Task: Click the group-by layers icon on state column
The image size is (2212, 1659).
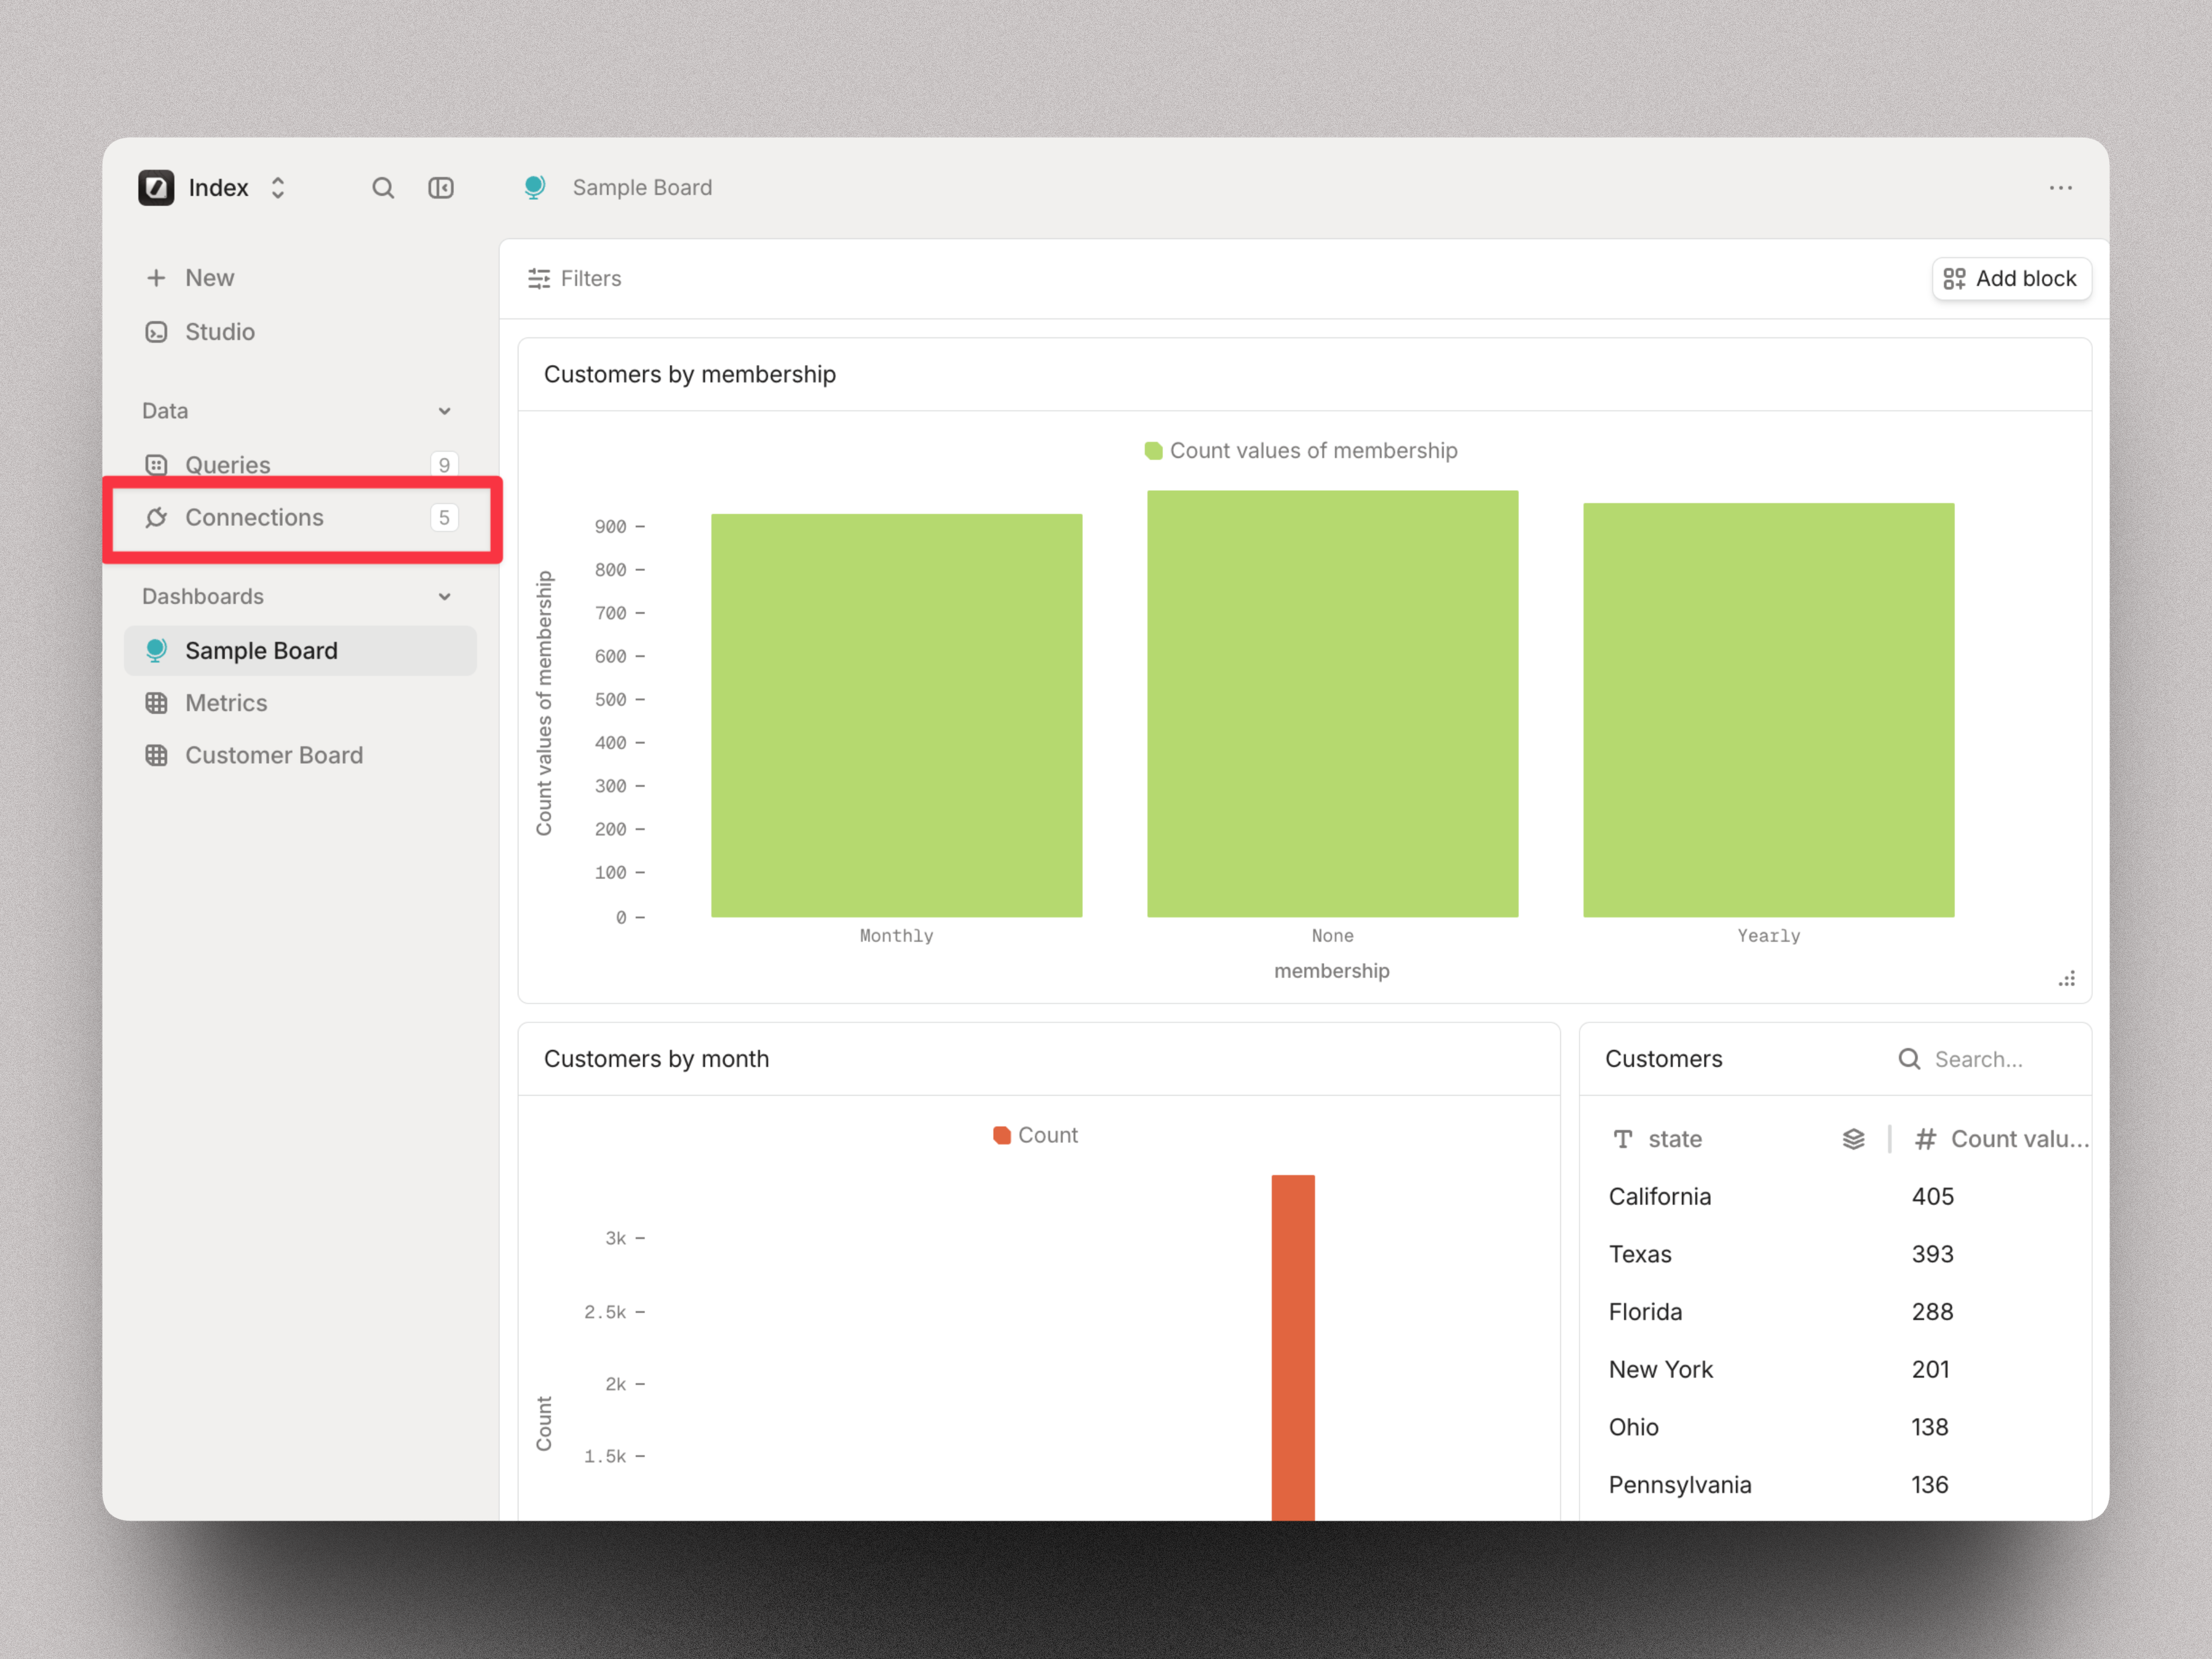Action: pos(1853,1139)
